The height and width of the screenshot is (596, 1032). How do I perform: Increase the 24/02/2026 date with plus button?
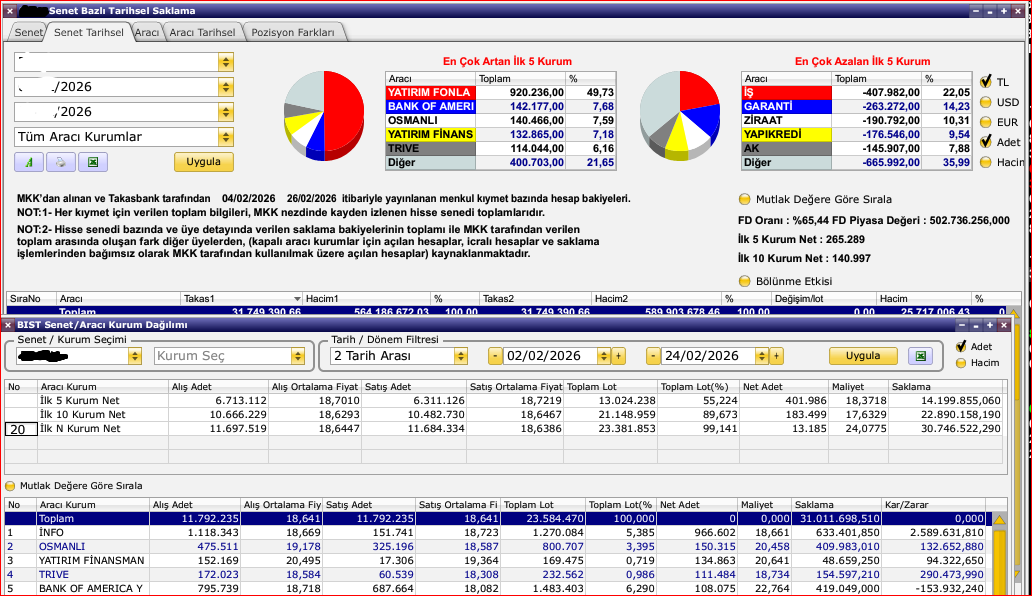pos(777,356)
